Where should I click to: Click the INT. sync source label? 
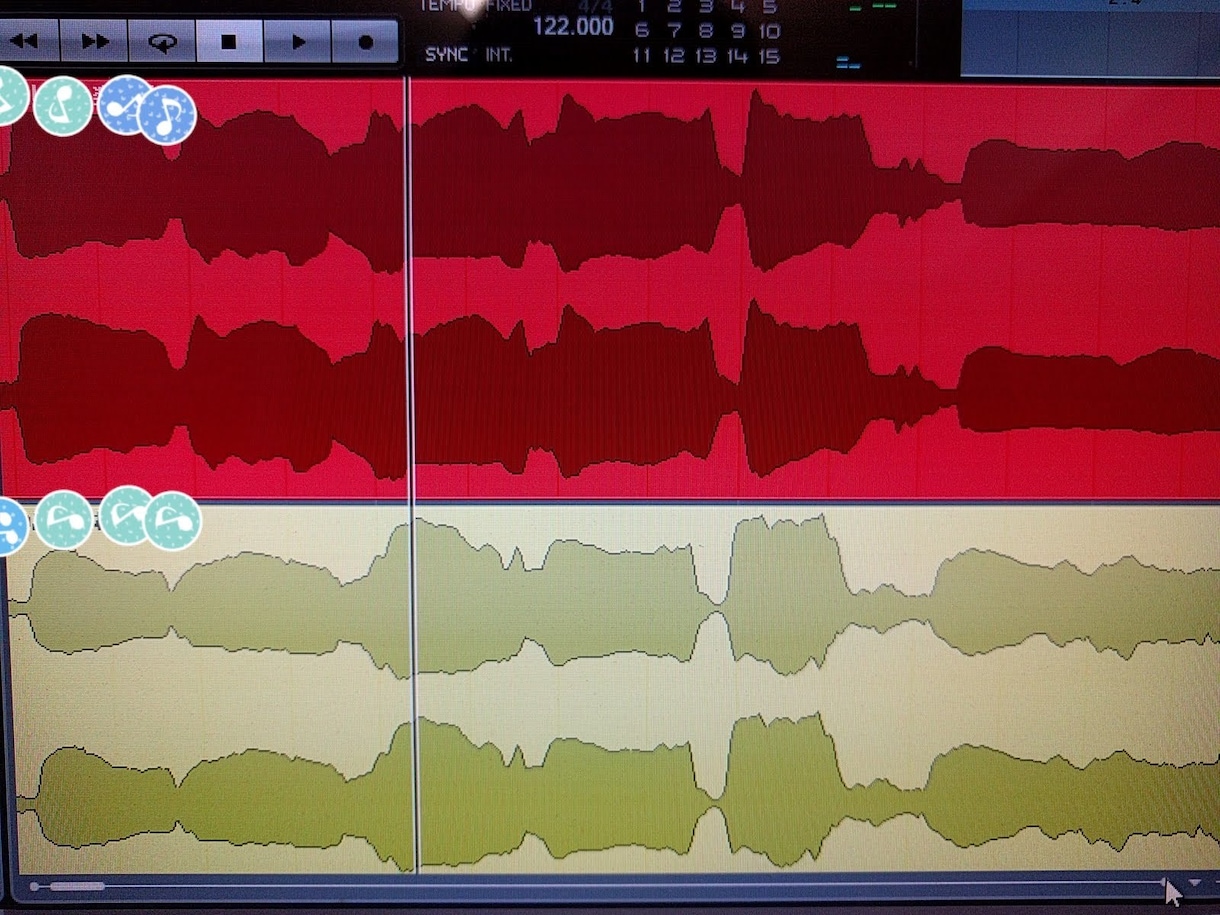(x=499, y=54)
